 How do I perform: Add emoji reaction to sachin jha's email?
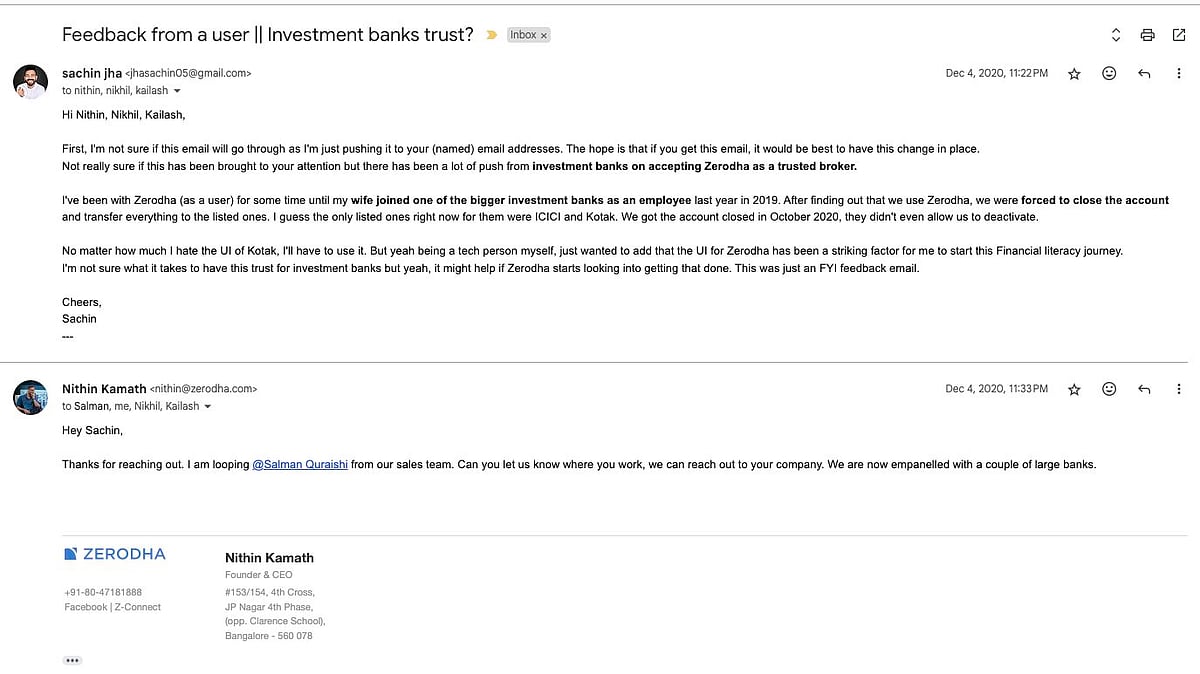(1109, 74)
